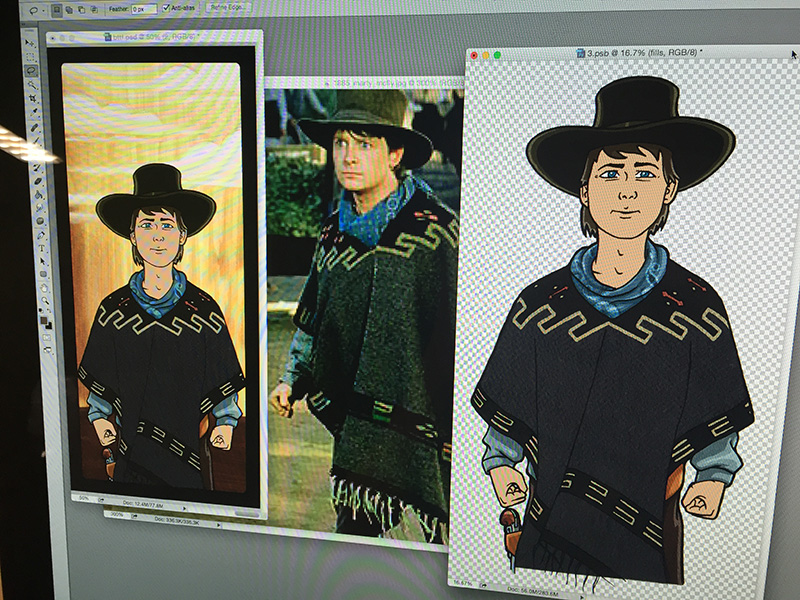Select the Lasso tool in the toolbox
The image size is (800, 600).
31,71
